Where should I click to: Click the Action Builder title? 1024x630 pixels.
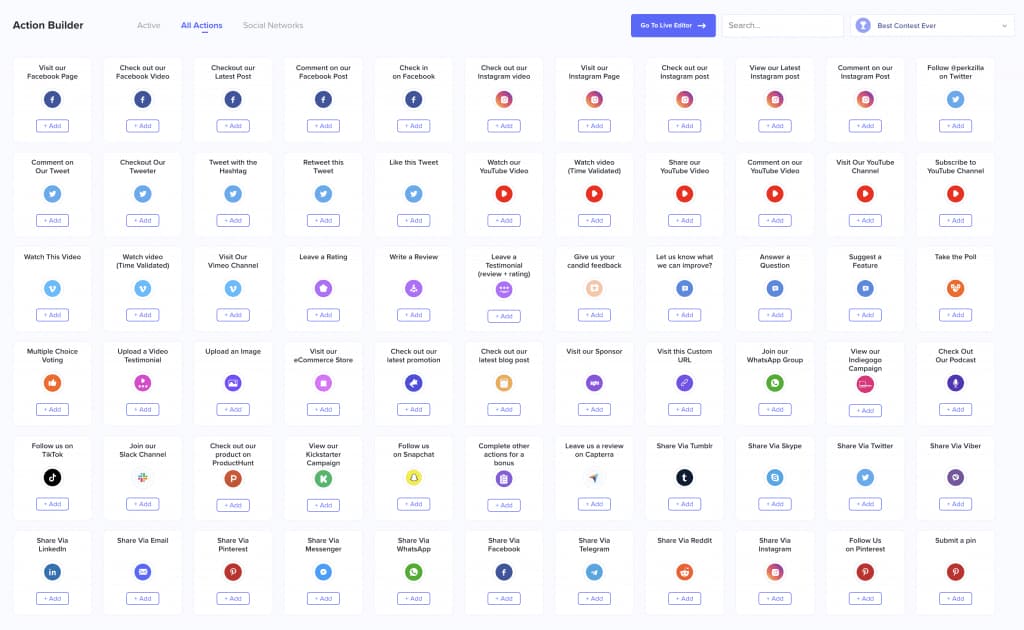pyautogui.click(x=48, y=25)
